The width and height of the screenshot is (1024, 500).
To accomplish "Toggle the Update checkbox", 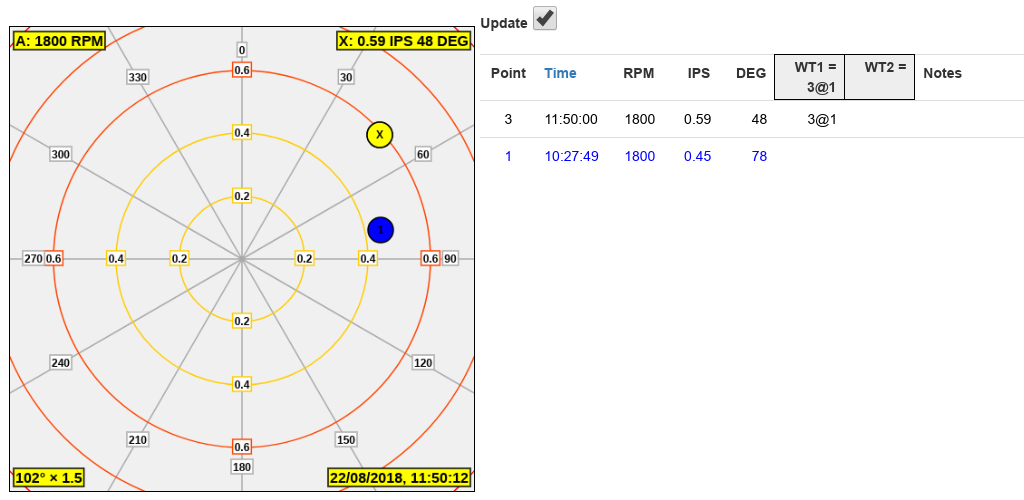I will pyautogui.click(x=545, y=19).
